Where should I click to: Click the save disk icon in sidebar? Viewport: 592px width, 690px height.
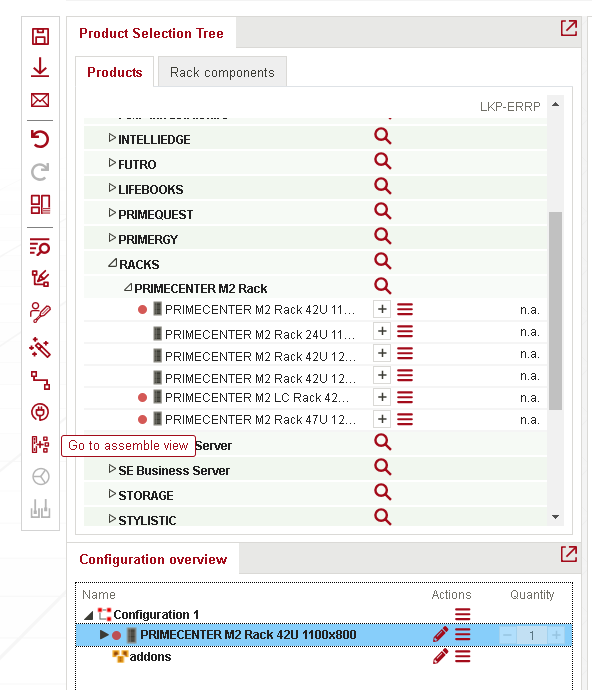[x=40, y=36]
